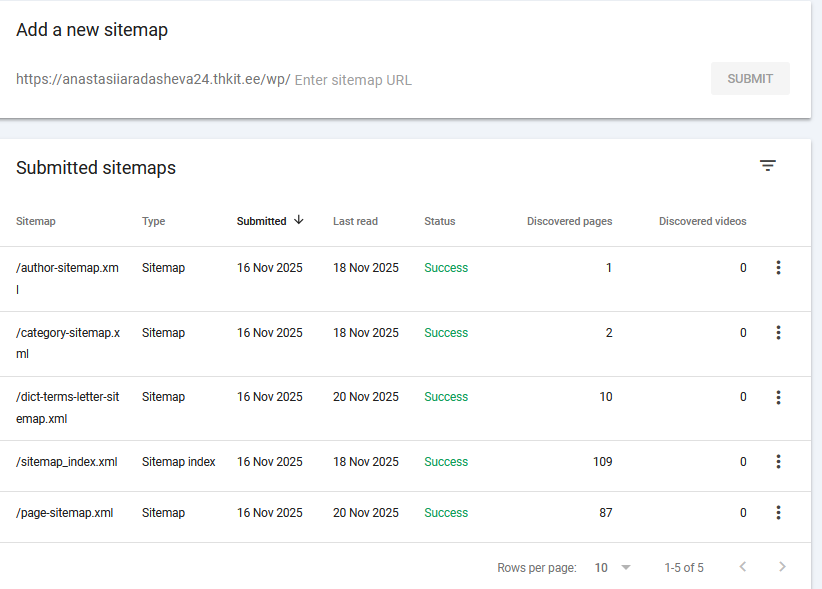Click the Submitted column sort arrow

[x=299, y=221]
